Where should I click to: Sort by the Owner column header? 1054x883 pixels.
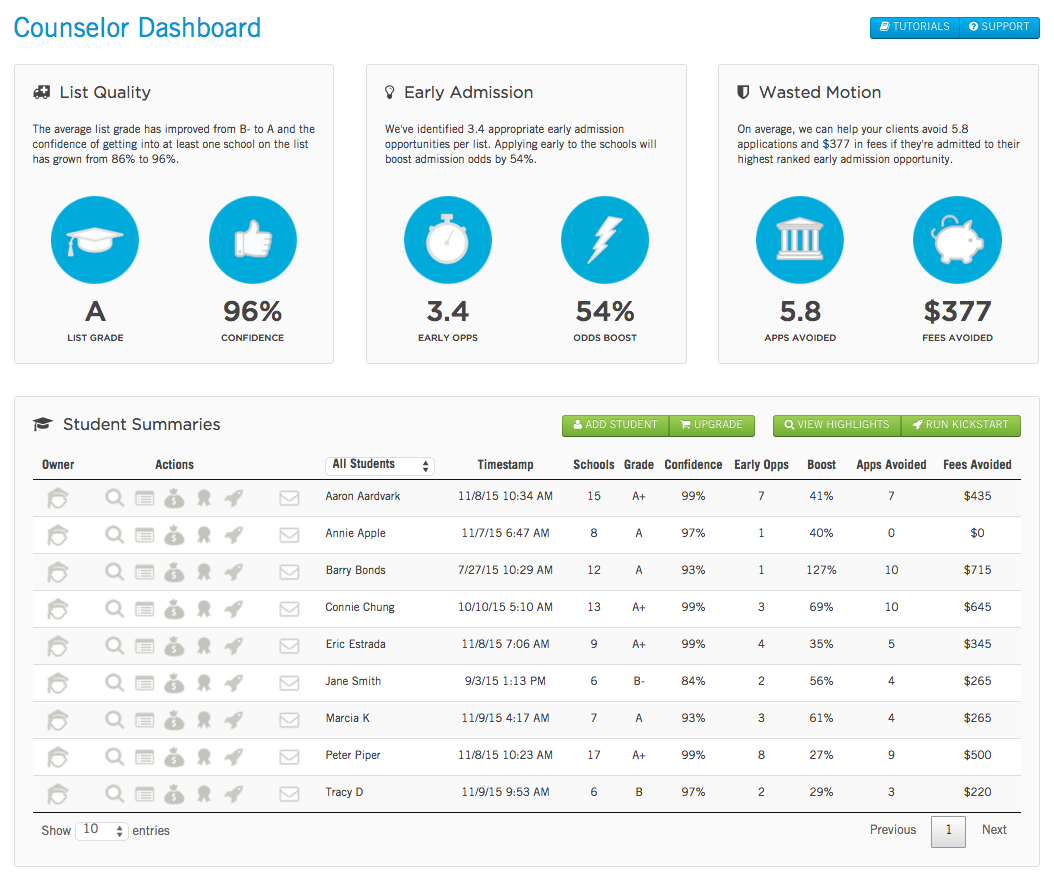point(58,464)
